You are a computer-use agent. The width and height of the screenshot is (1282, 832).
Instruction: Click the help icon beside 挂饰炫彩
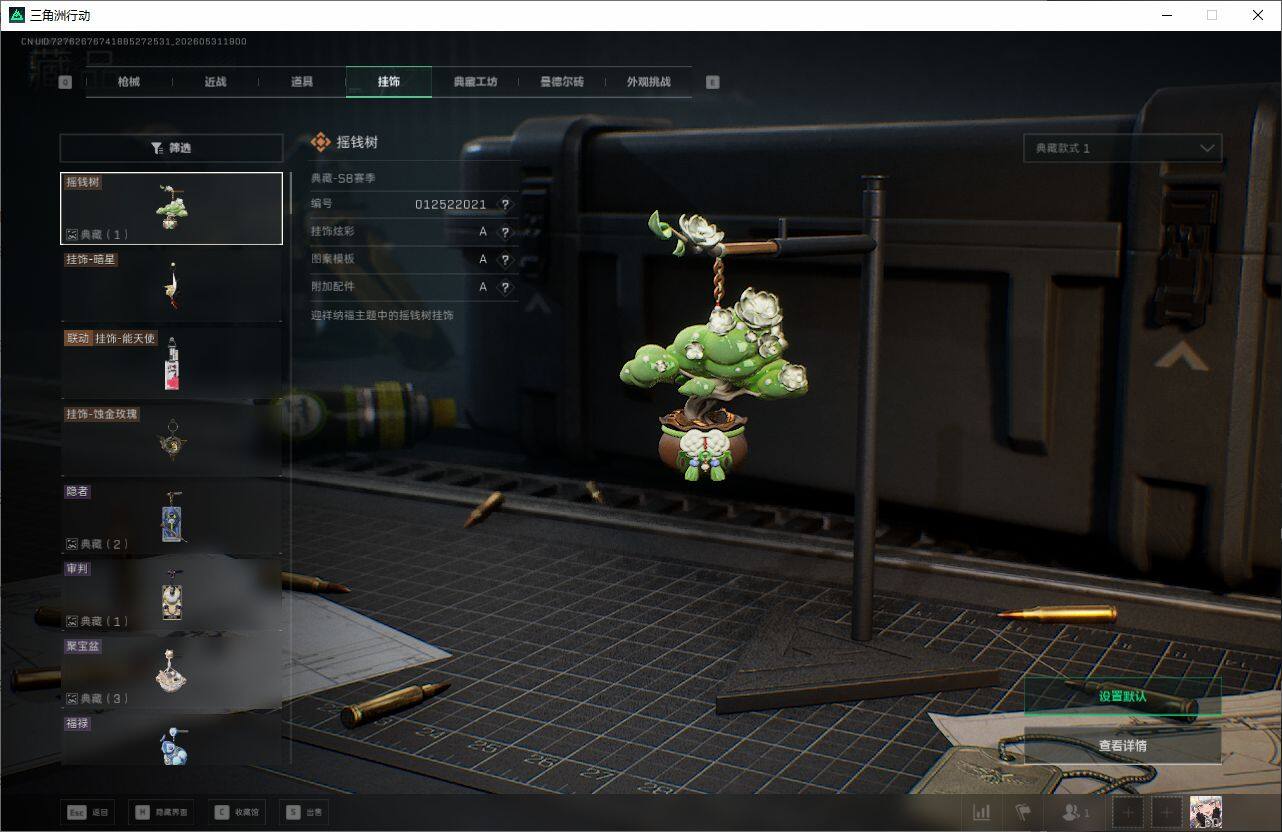(x=505, y=232)
